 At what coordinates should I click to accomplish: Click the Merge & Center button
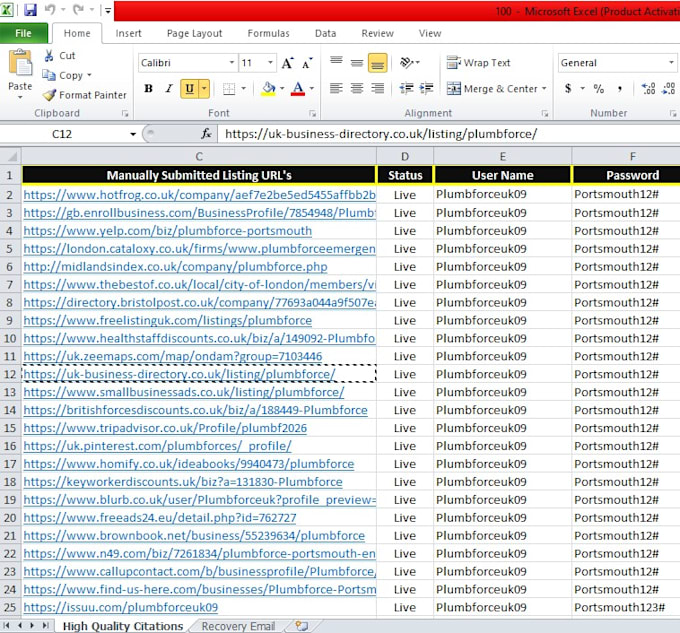click(492, 89)
